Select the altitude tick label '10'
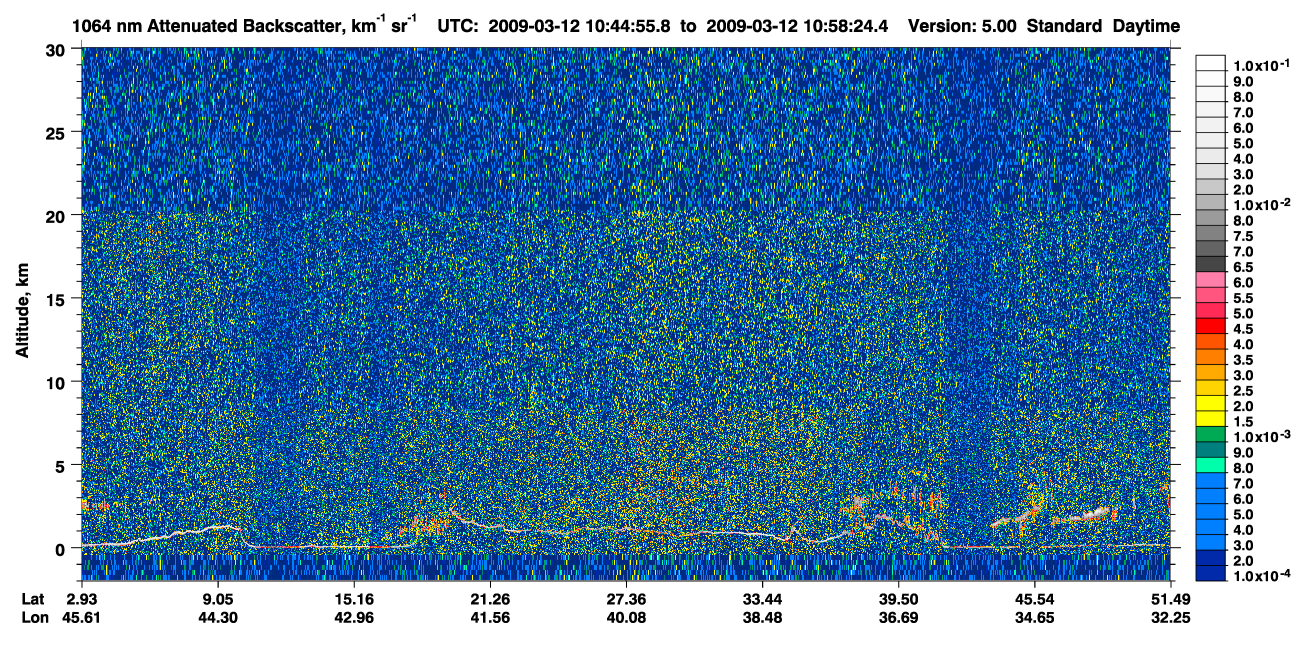The width and height of the screenshot is (1300, 667). coord(58,382)
